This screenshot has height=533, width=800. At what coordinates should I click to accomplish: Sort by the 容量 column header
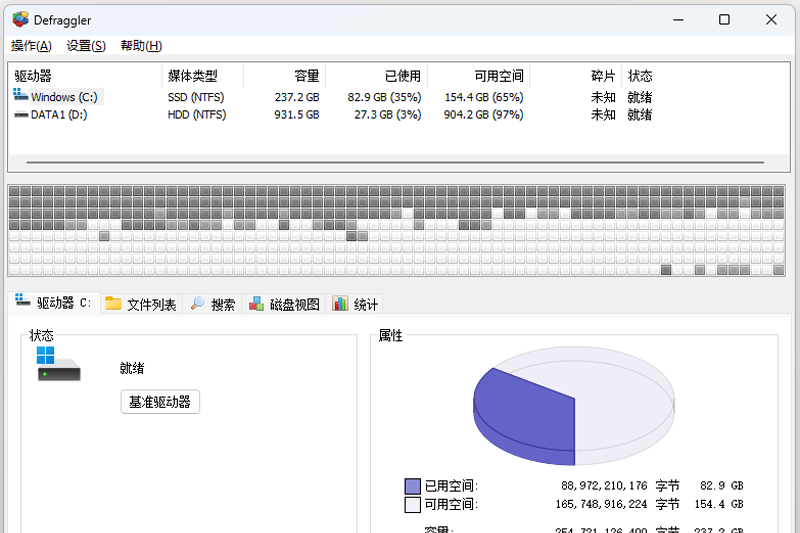coord(285,76)
